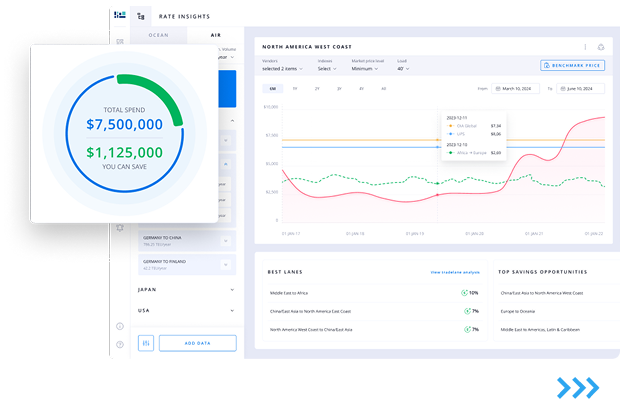Screen dimensions: 620x406
Task: Switch to the Air tab
Action: tap(215, 35)
